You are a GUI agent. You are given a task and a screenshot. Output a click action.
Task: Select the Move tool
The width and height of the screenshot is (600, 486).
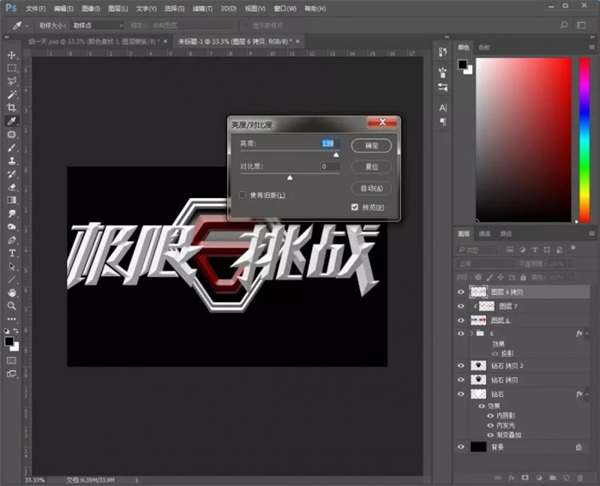click(12, 55)
